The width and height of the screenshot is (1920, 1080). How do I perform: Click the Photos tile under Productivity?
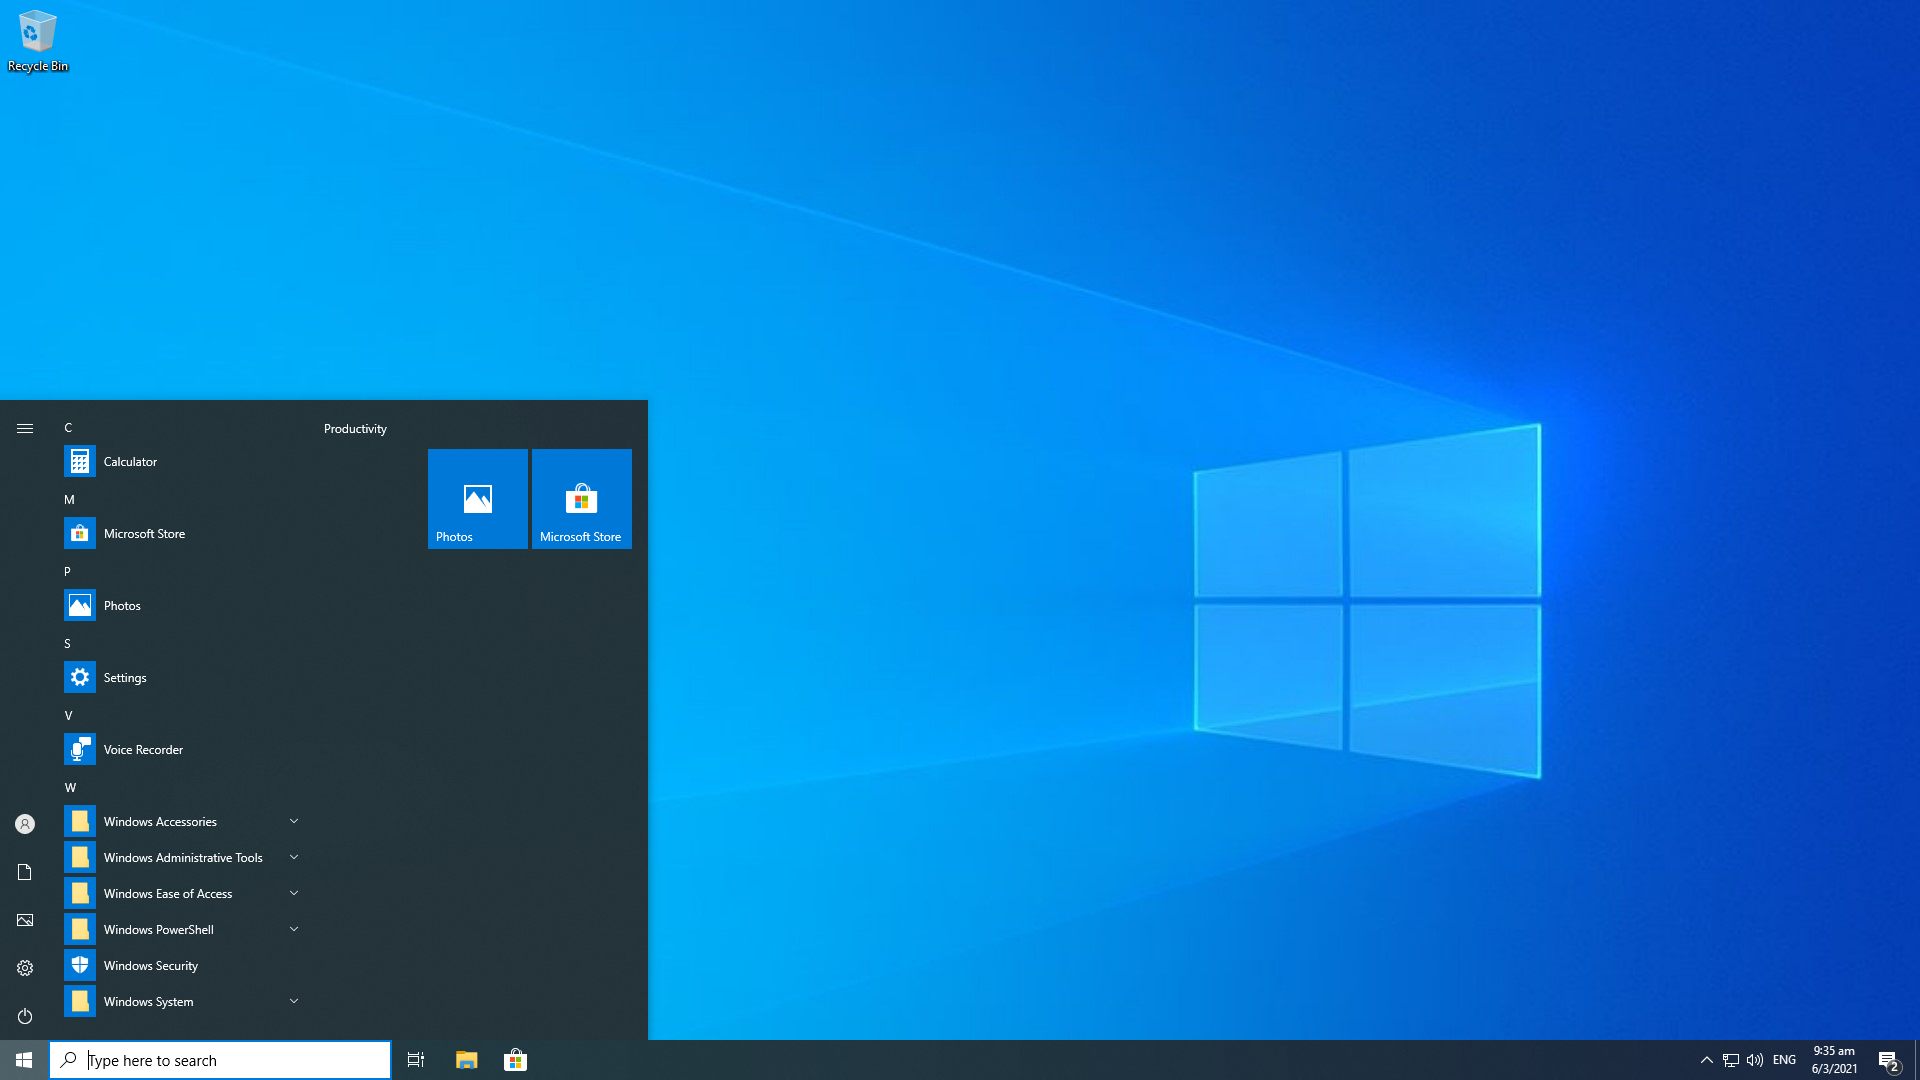pos(477,499)
